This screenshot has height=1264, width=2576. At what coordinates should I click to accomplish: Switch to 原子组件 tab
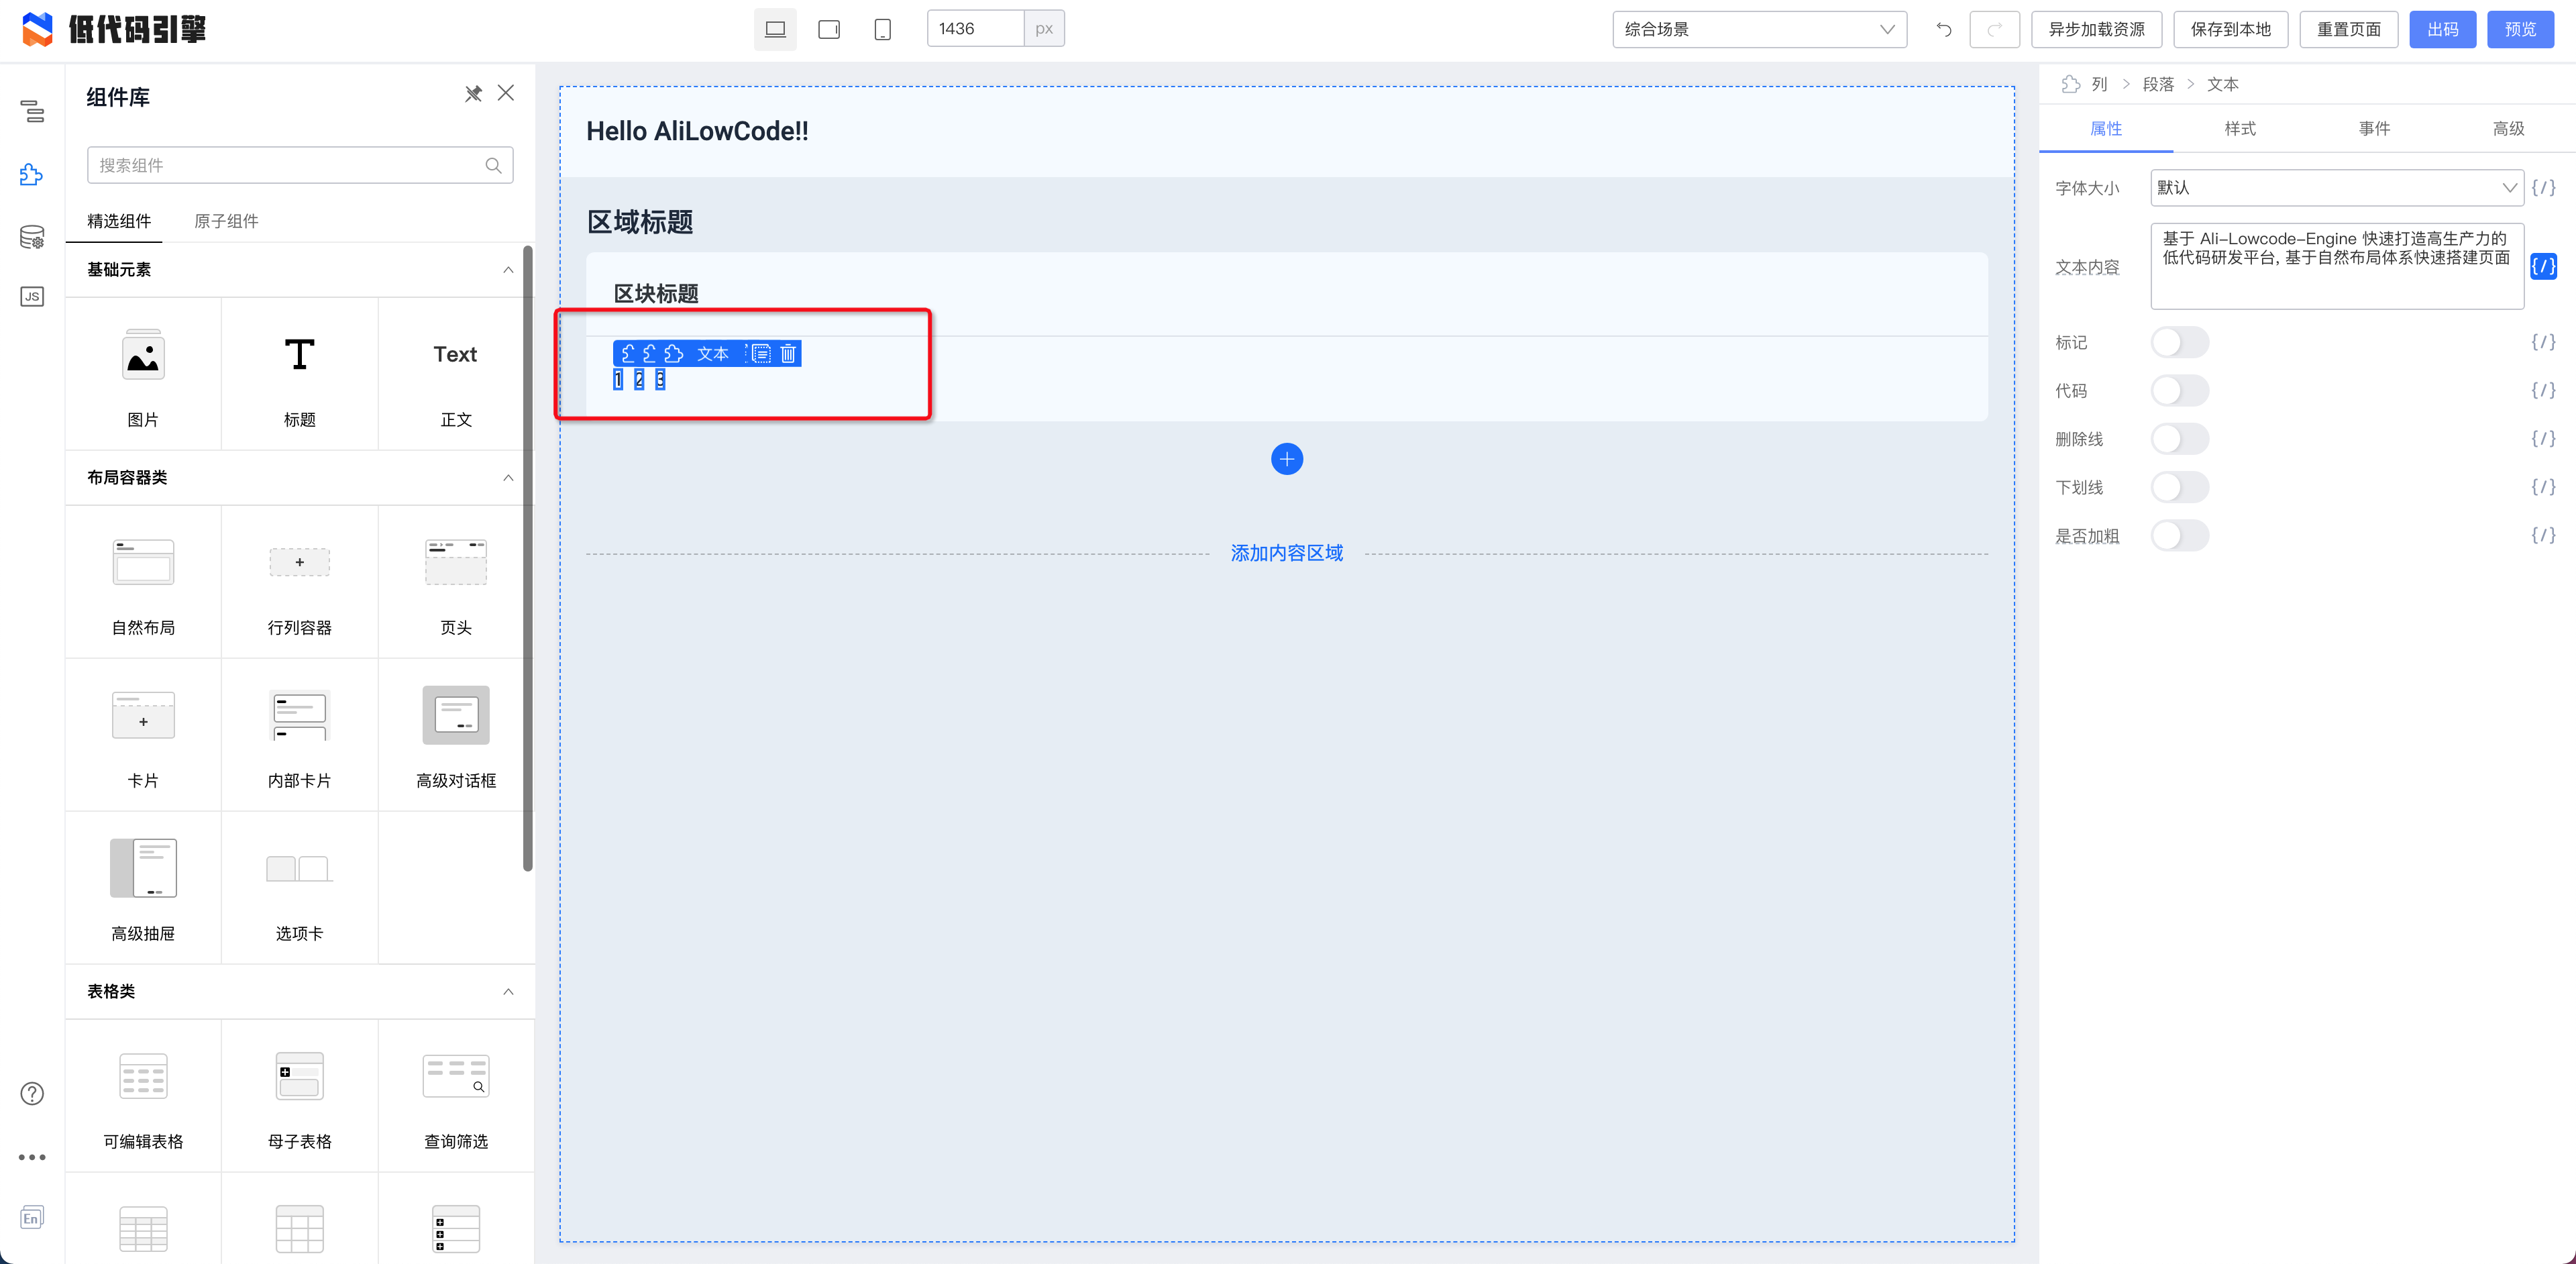click(x=226, y=221)
